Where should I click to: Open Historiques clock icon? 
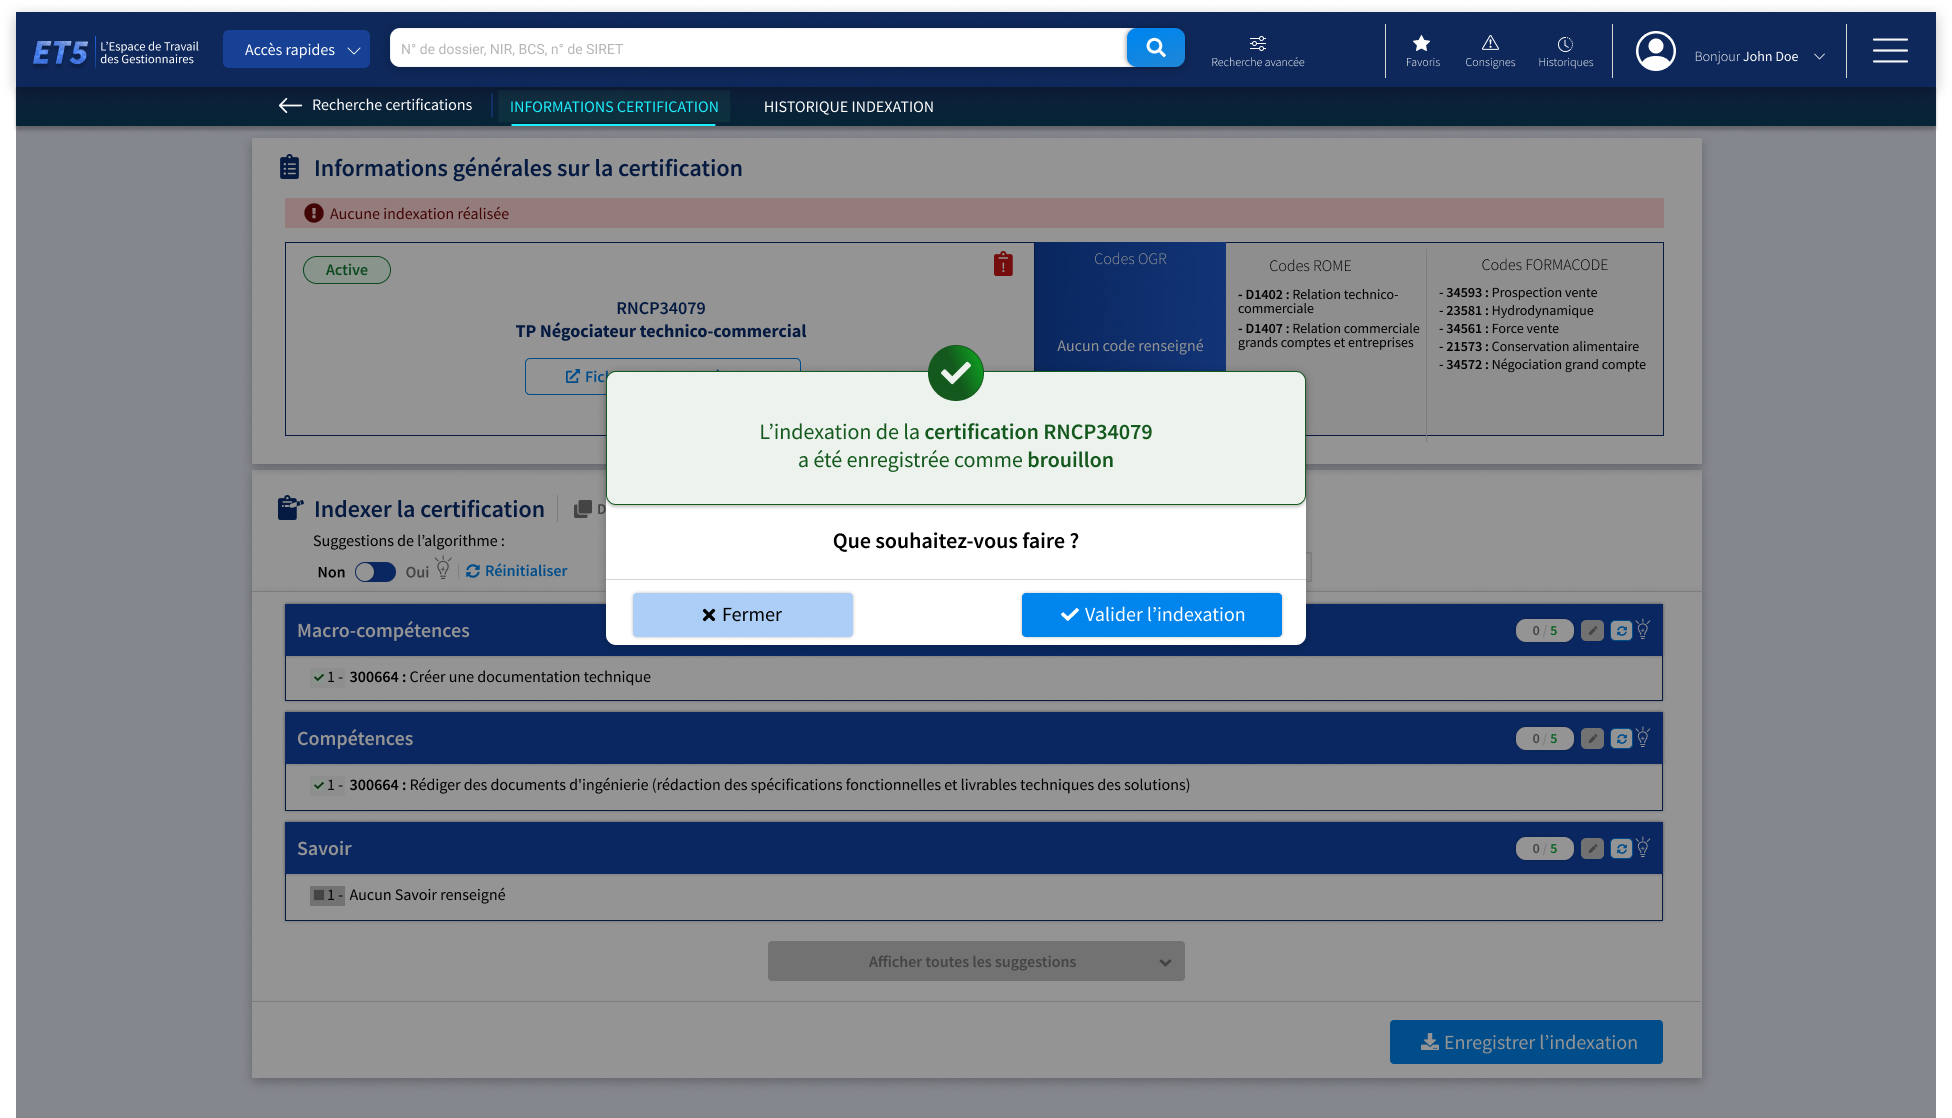pyautogui.click(x=1565, y=44)
